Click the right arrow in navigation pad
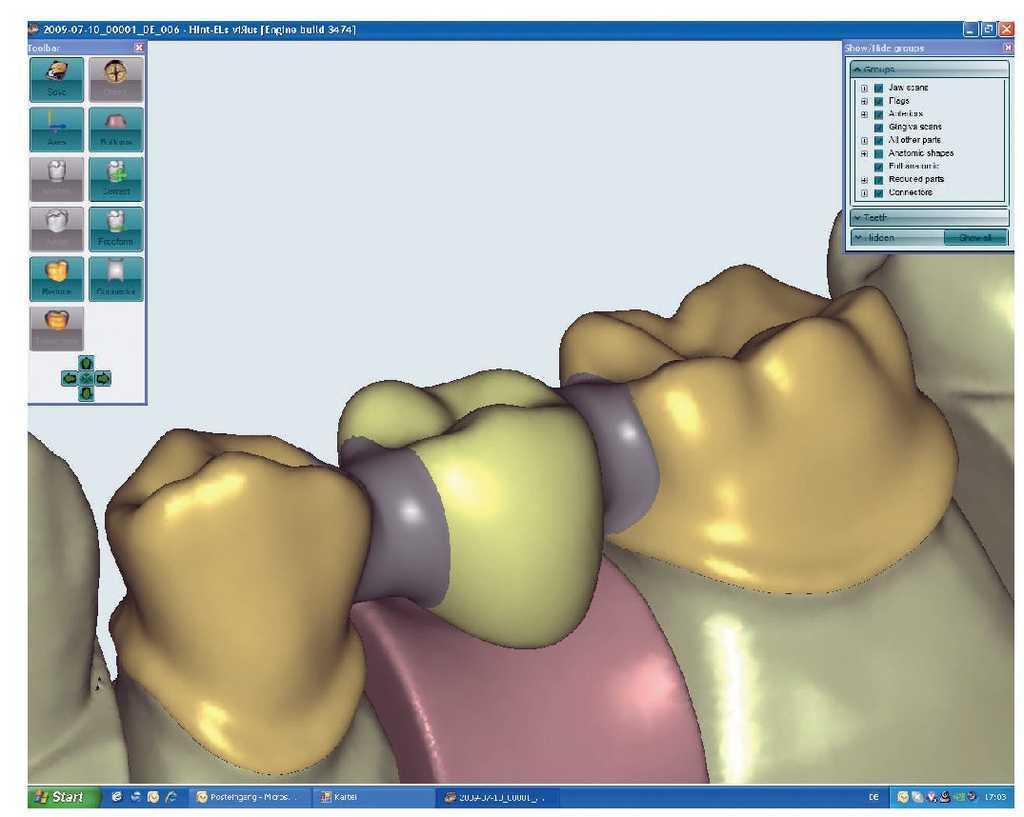The width and height of the screenshot is (1024, 817). 102,378
